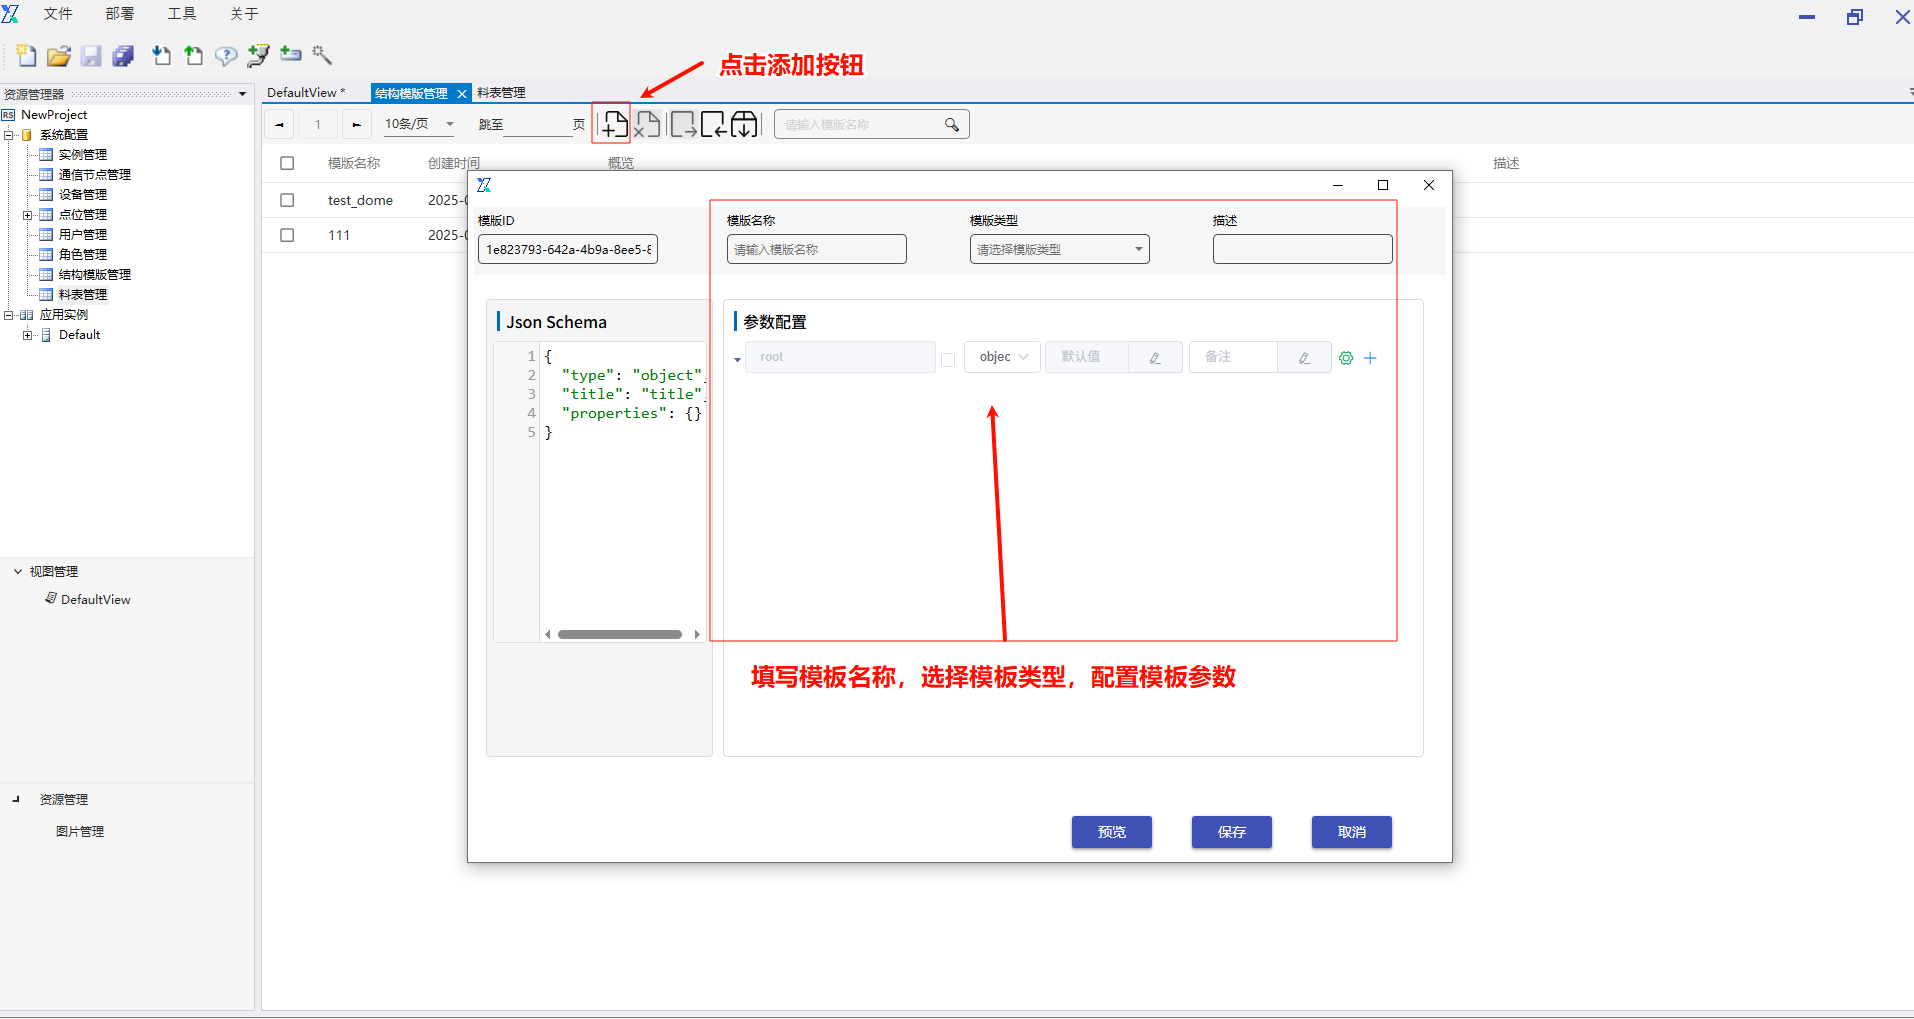Click the add template icon in toolbar

[x=614, y=125]
